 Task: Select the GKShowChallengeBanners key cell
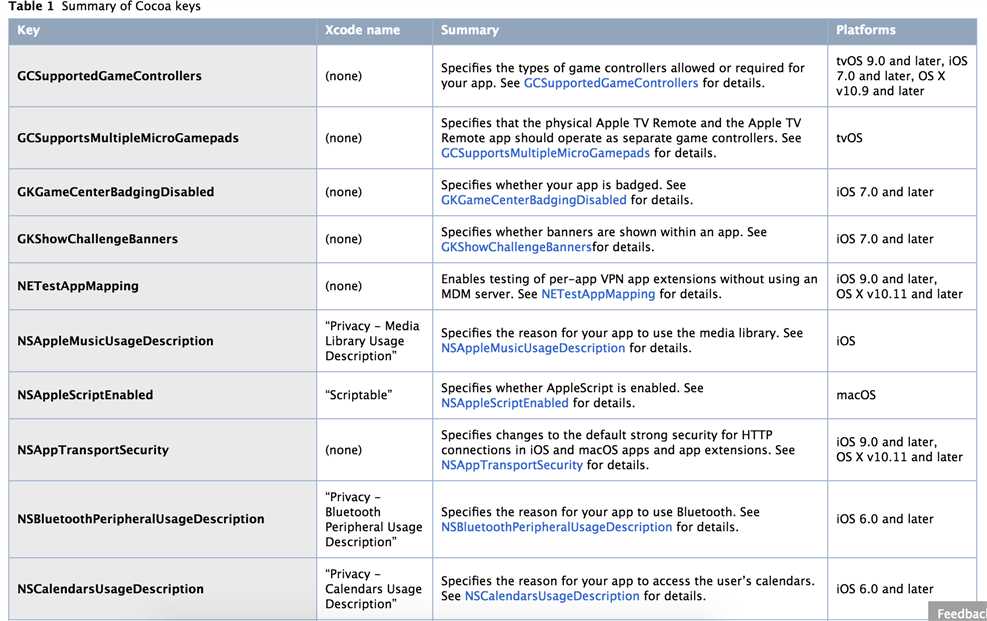point(162,239)
